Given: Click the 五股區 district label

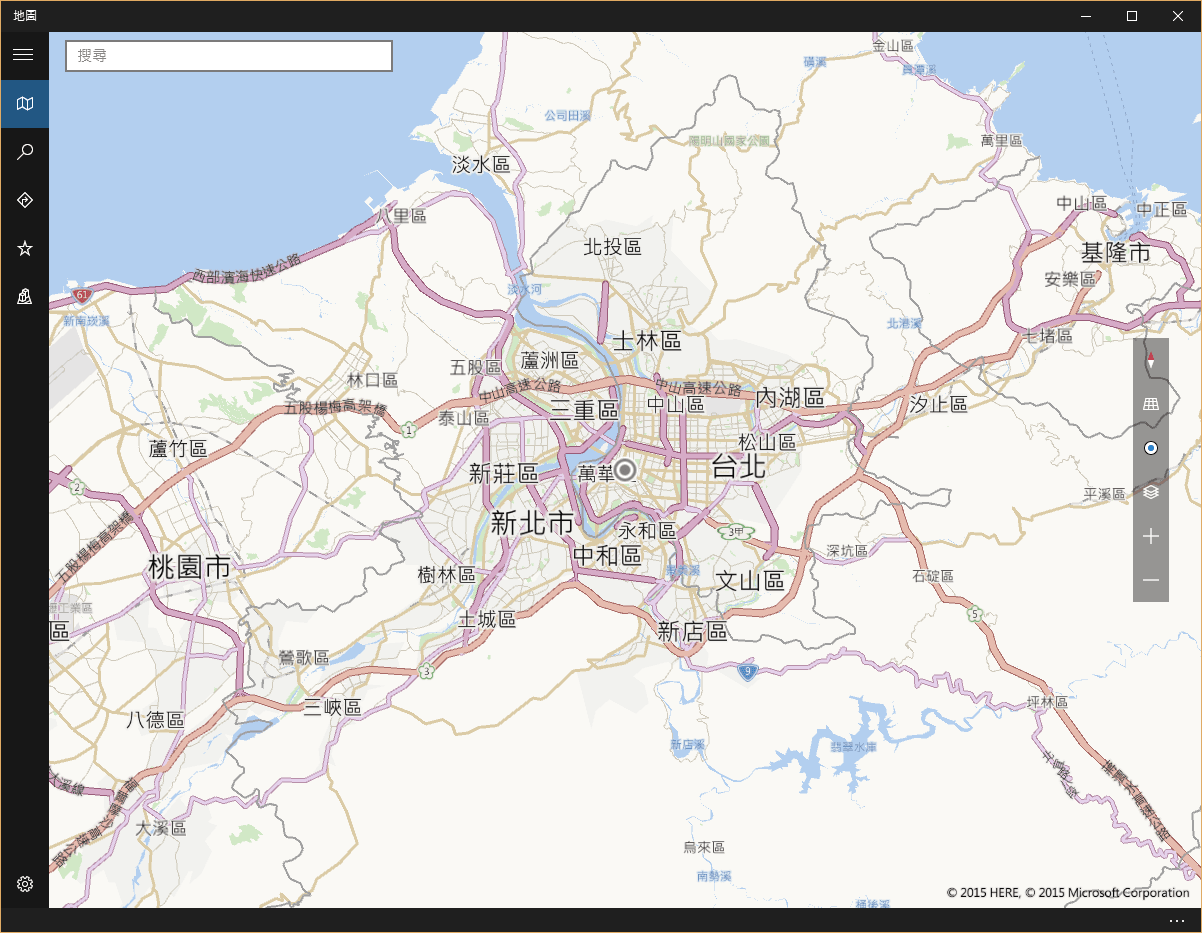Looking at the screenshot, I should (476, 367).
